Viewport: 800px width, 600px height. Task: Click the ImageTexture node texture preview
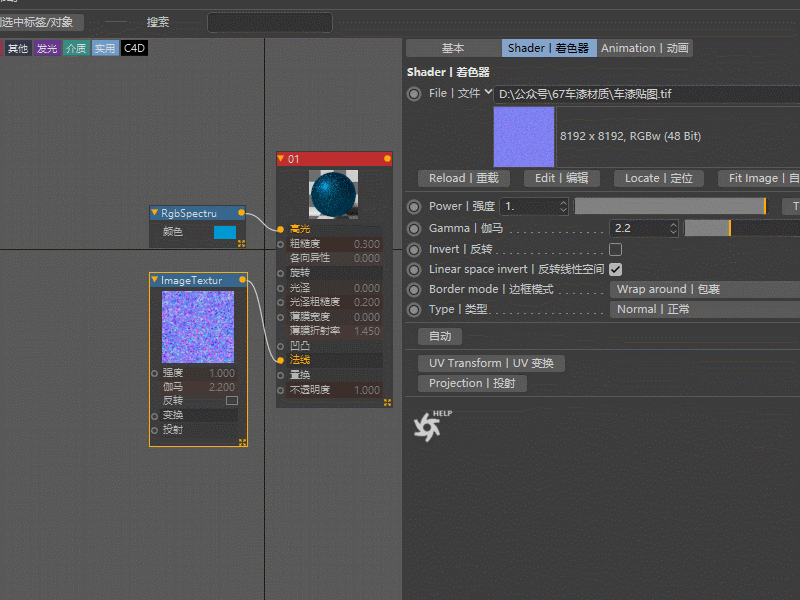(198, 327)
